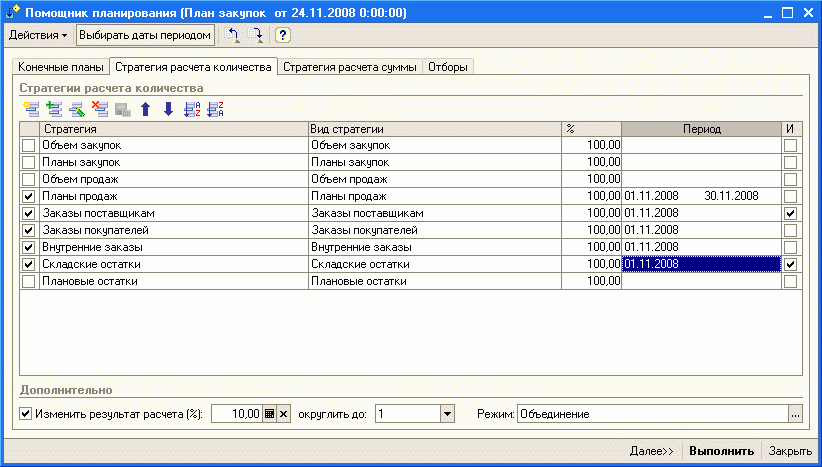Click the 01.11.2008 period cell for Заказы поставщикам
The image size is (822, 467).
[x=701, y=213]
